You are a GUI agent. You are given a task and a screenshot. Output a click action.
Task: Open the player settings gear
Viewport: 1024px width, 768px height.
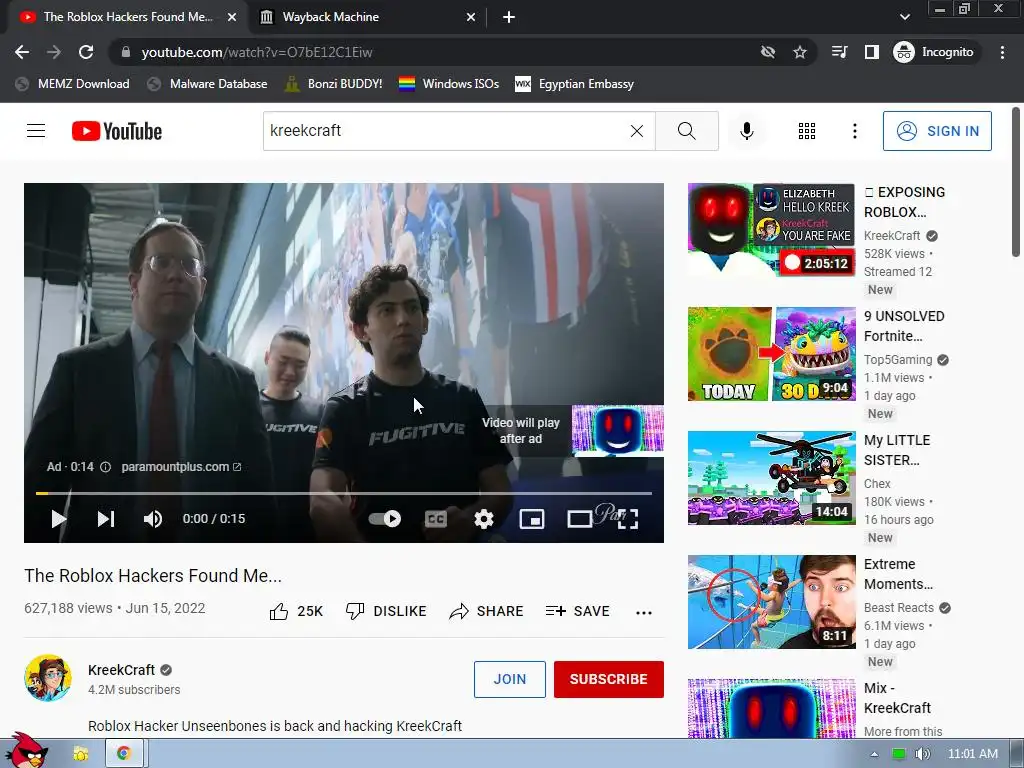[483, 519]
